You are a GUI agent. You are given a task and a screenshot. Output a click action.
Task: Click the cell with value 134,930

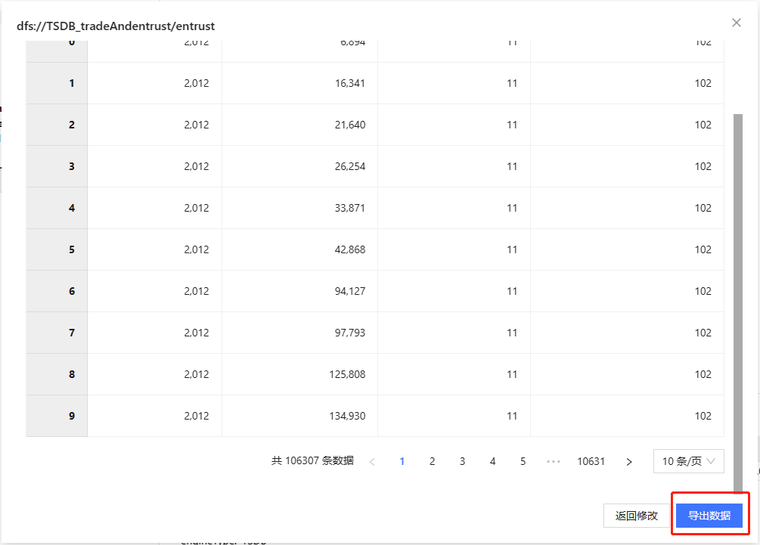[x=300, y=416]
